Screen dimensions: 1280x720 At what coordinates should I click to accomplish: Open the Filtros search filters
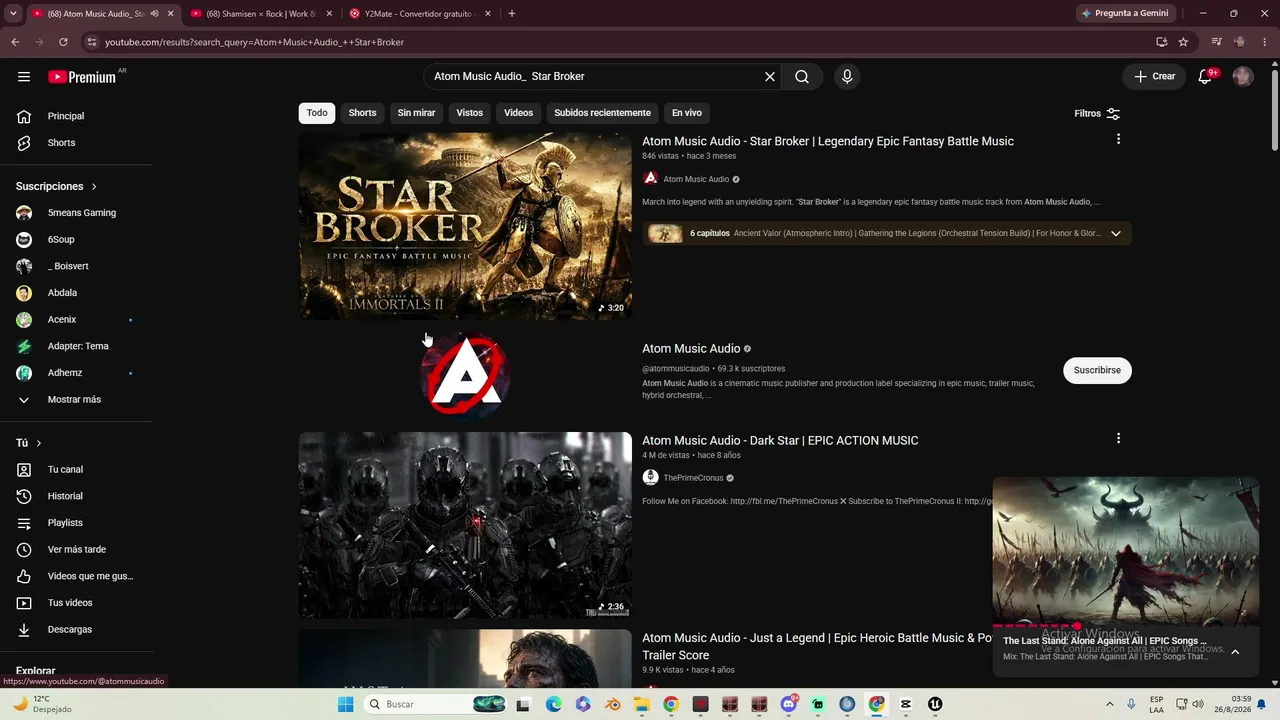pos(1097,114)
